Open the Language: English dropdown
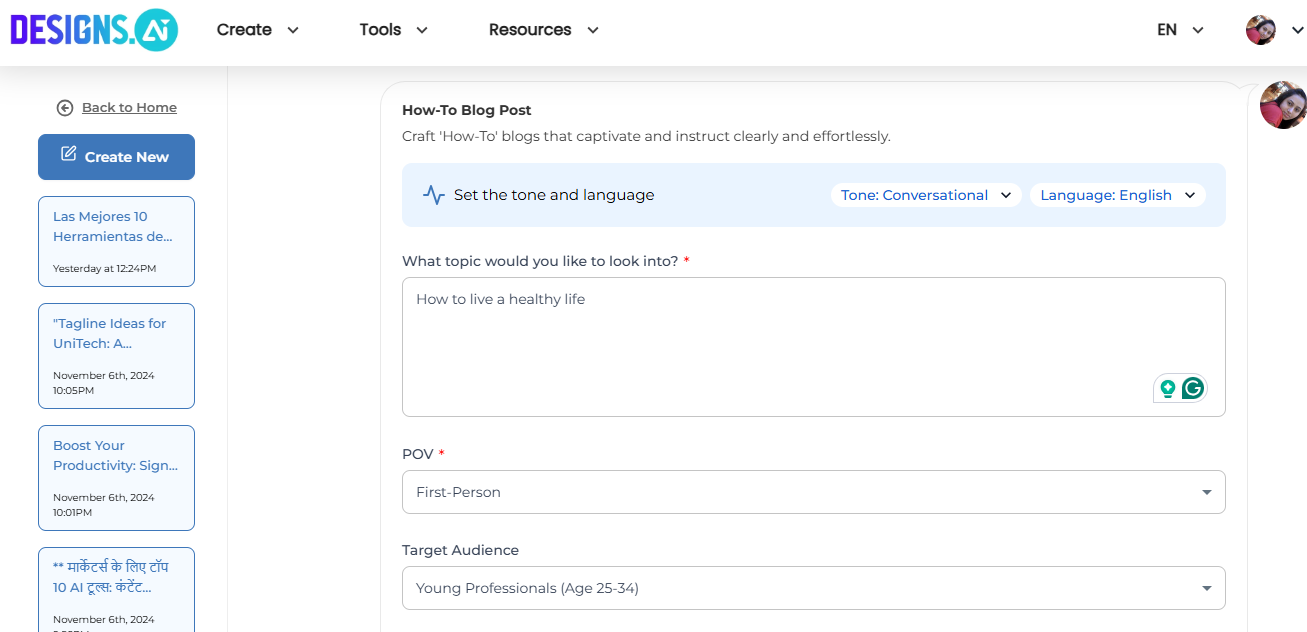The width and height of the screenshot is (1307, 632). 1117,195
